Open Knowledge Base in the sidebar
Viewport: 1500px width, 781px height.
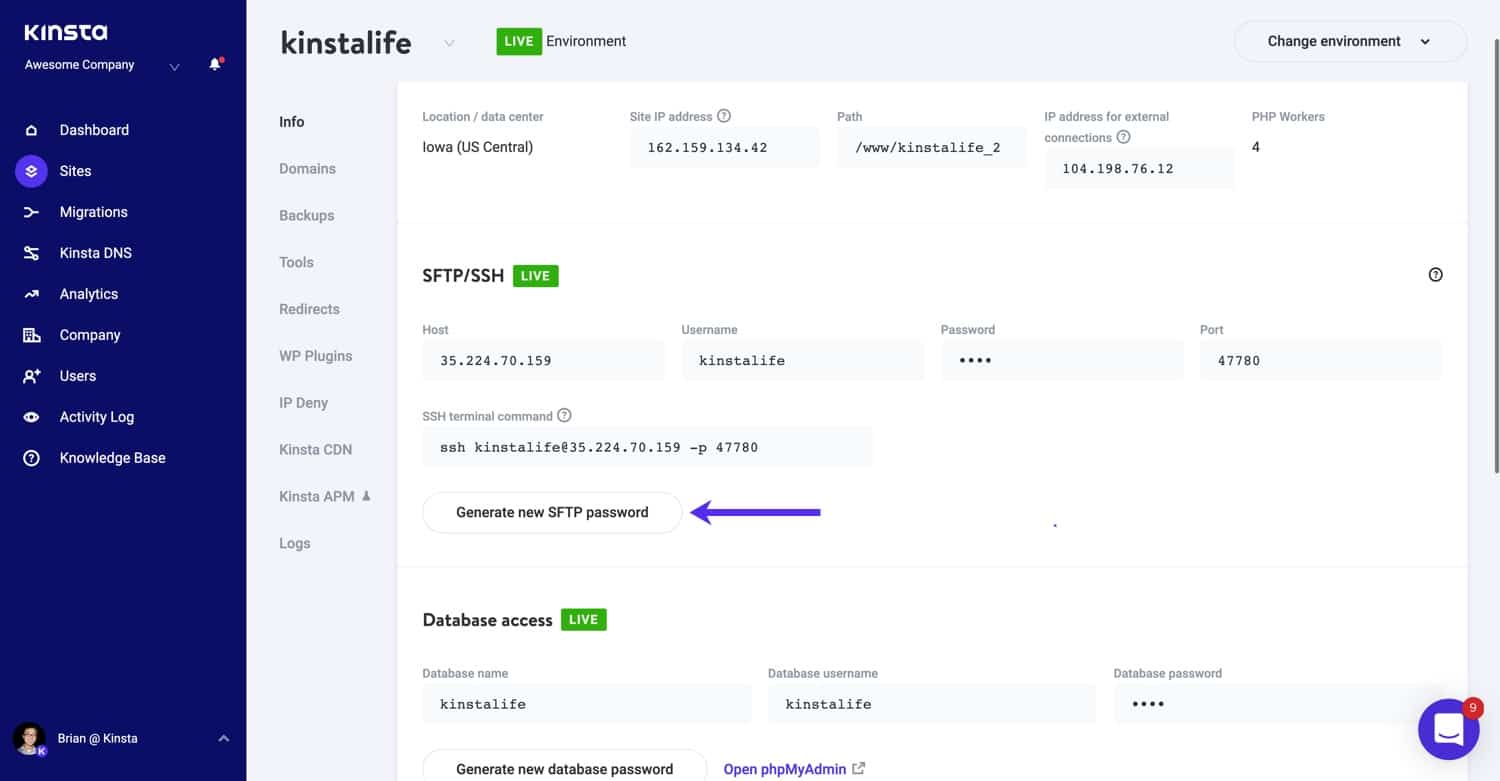click(112, 458)
